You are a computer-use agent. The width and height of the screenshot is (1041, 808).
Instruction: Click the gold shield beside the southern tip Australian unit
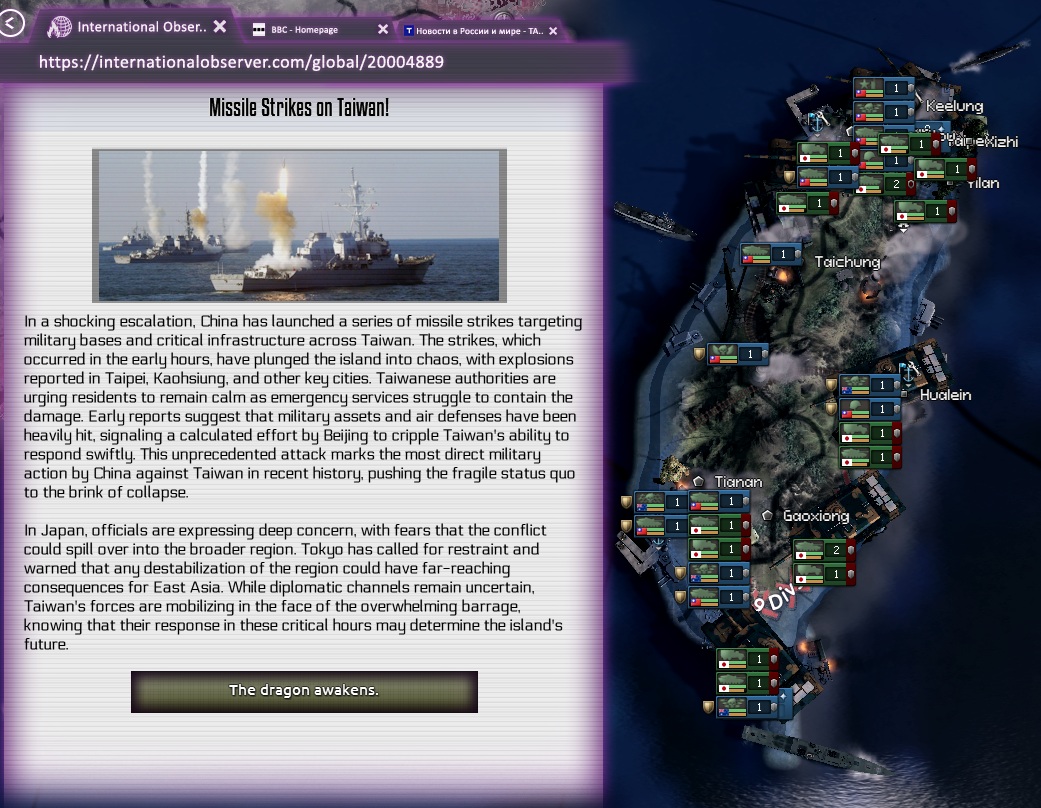point(708,707)
